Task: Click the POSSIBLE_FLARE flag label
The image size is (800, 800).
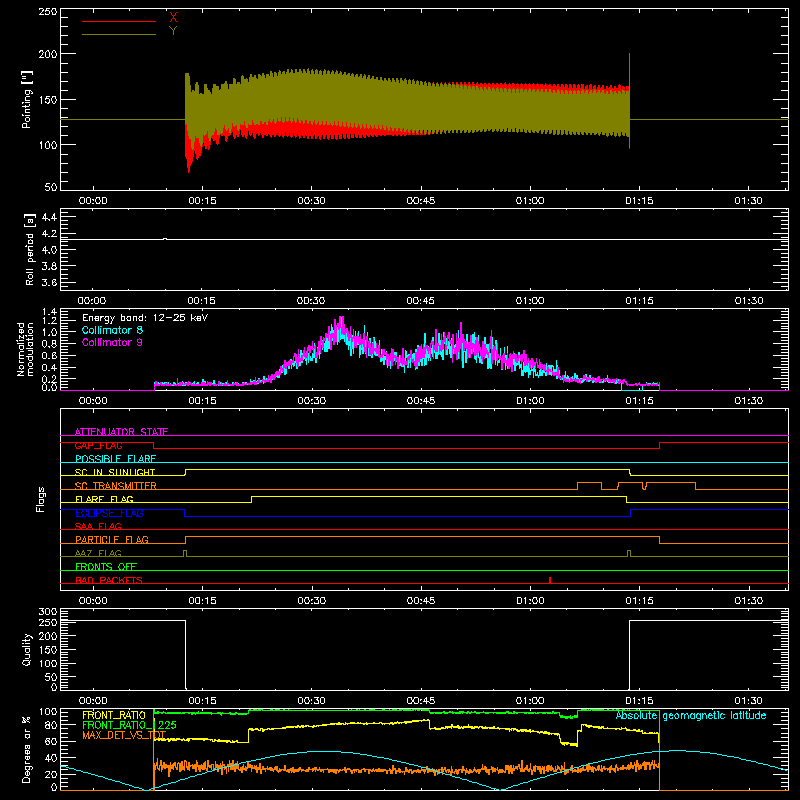Action: 115,459
